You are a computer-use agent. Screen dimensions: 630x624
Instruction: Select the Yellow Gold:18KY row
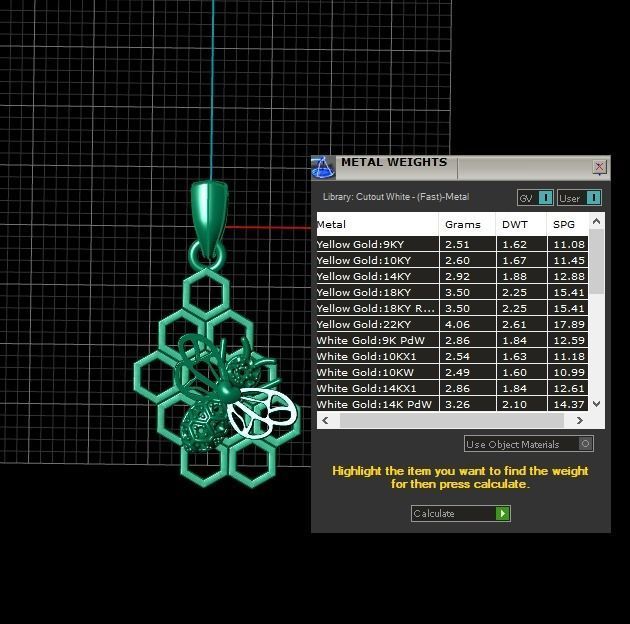(x=452, y=292)
